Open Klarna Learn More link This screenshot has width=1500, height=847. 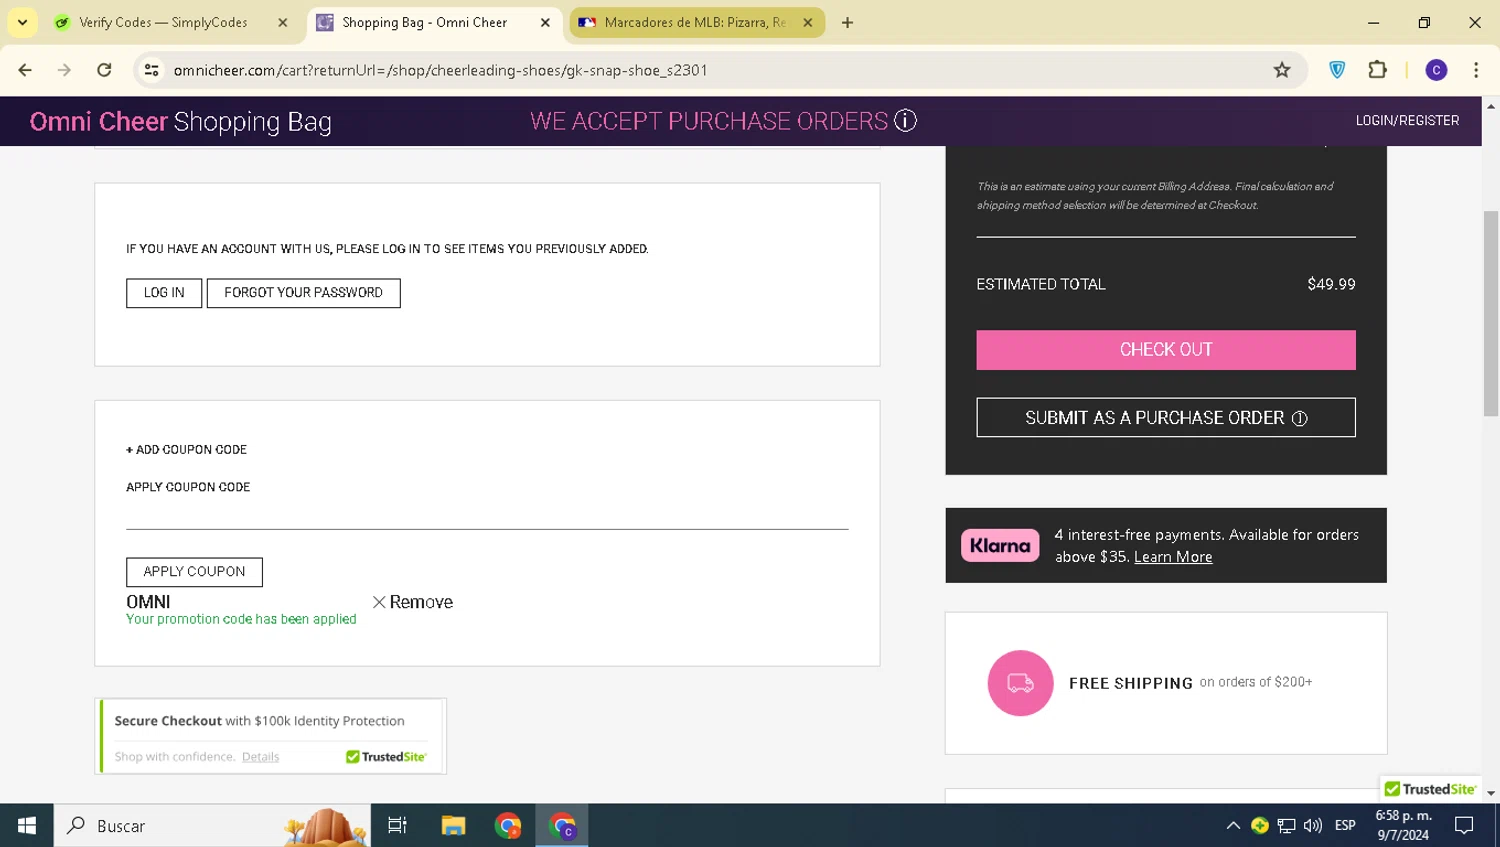click(x=1173, y=557)
